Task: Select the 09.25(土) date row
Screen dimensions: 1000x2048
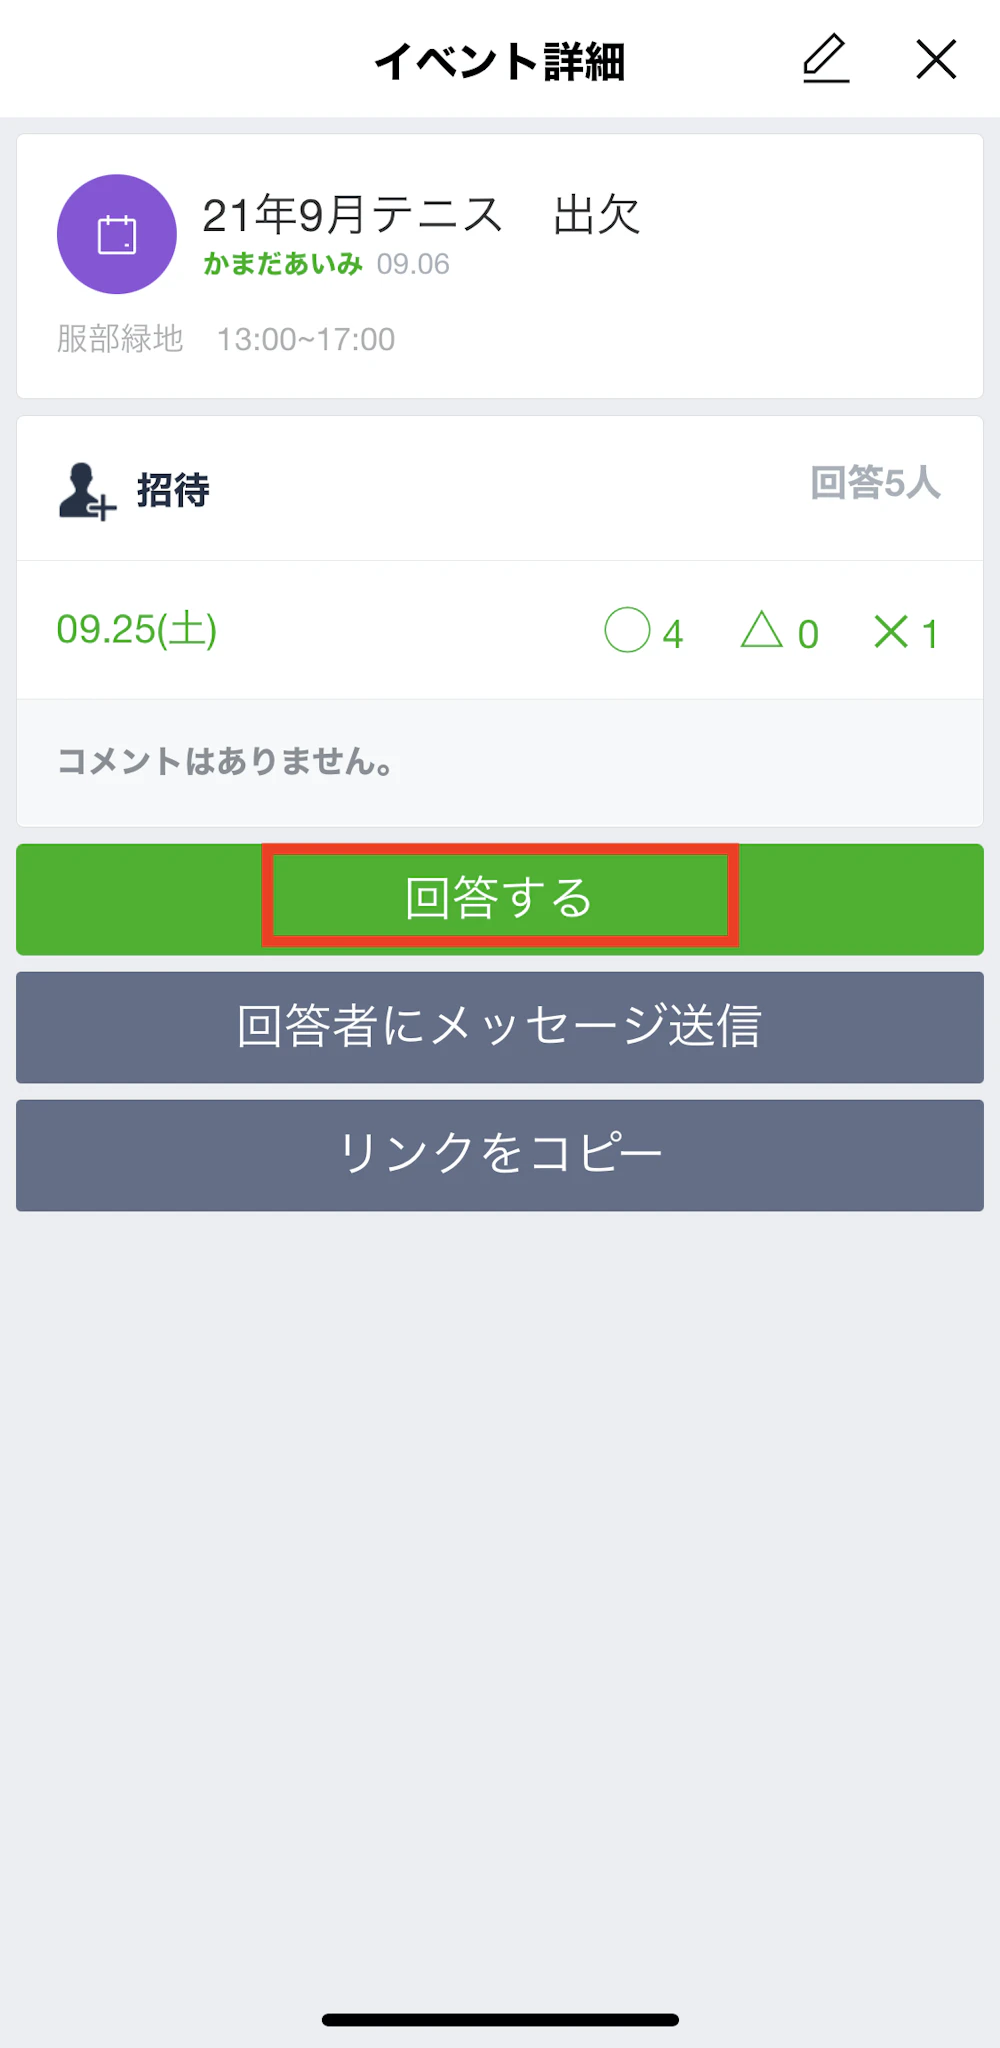Action: pos(137,630)
